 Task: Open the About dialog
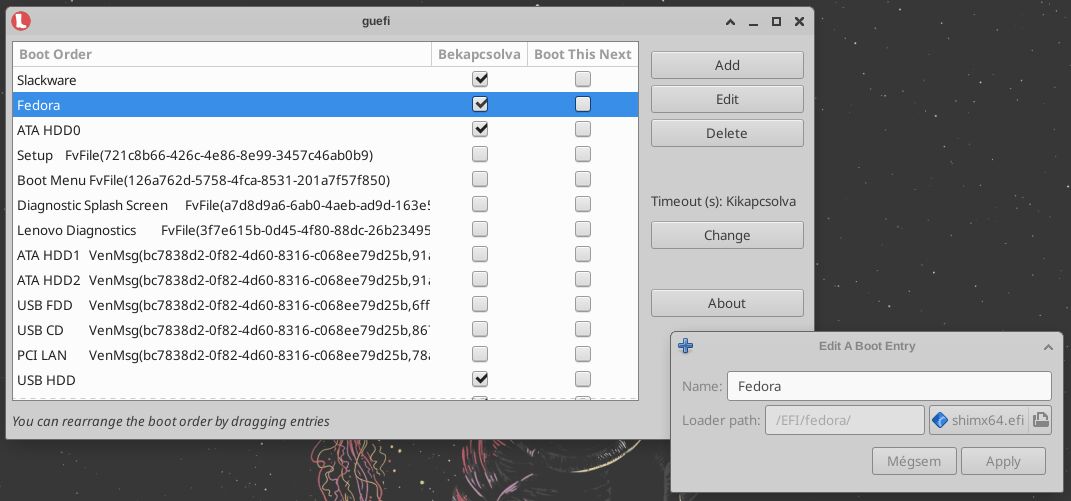(727, 303)
